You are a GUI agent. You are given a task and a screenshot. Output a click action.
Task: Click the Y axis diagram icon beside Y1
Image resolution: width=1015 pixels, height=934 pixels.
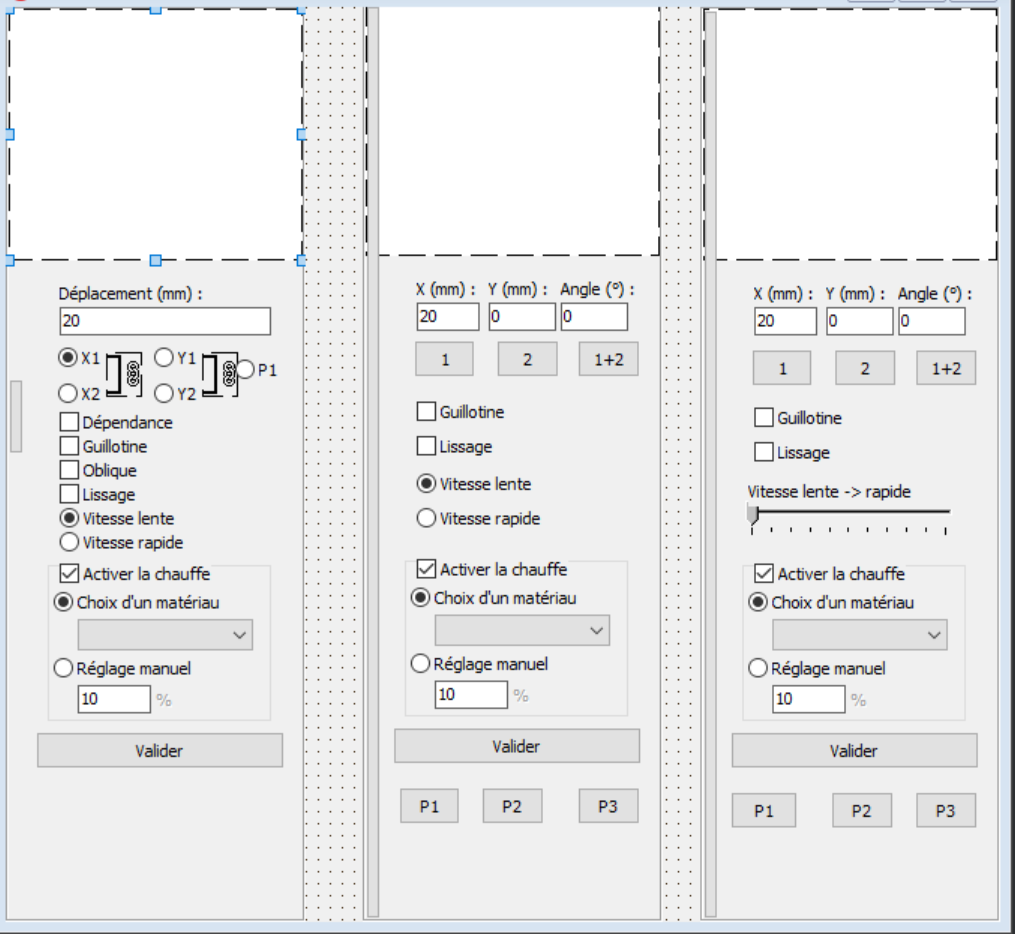(221, 375)
